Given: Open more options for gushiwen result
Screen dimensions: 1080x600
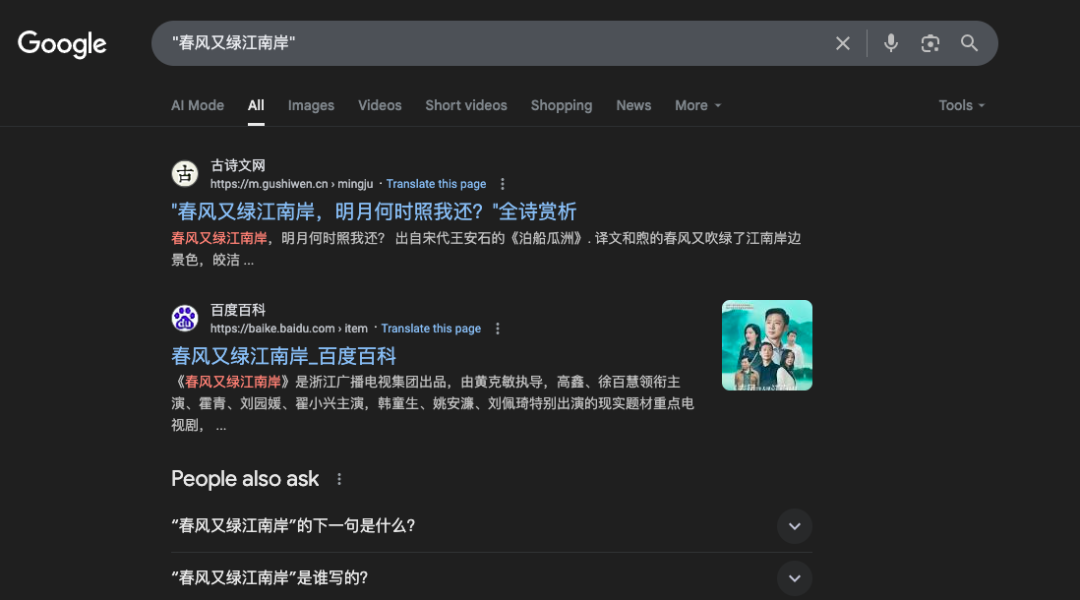Looking at the screenshot, I should (x=502, y=184).
